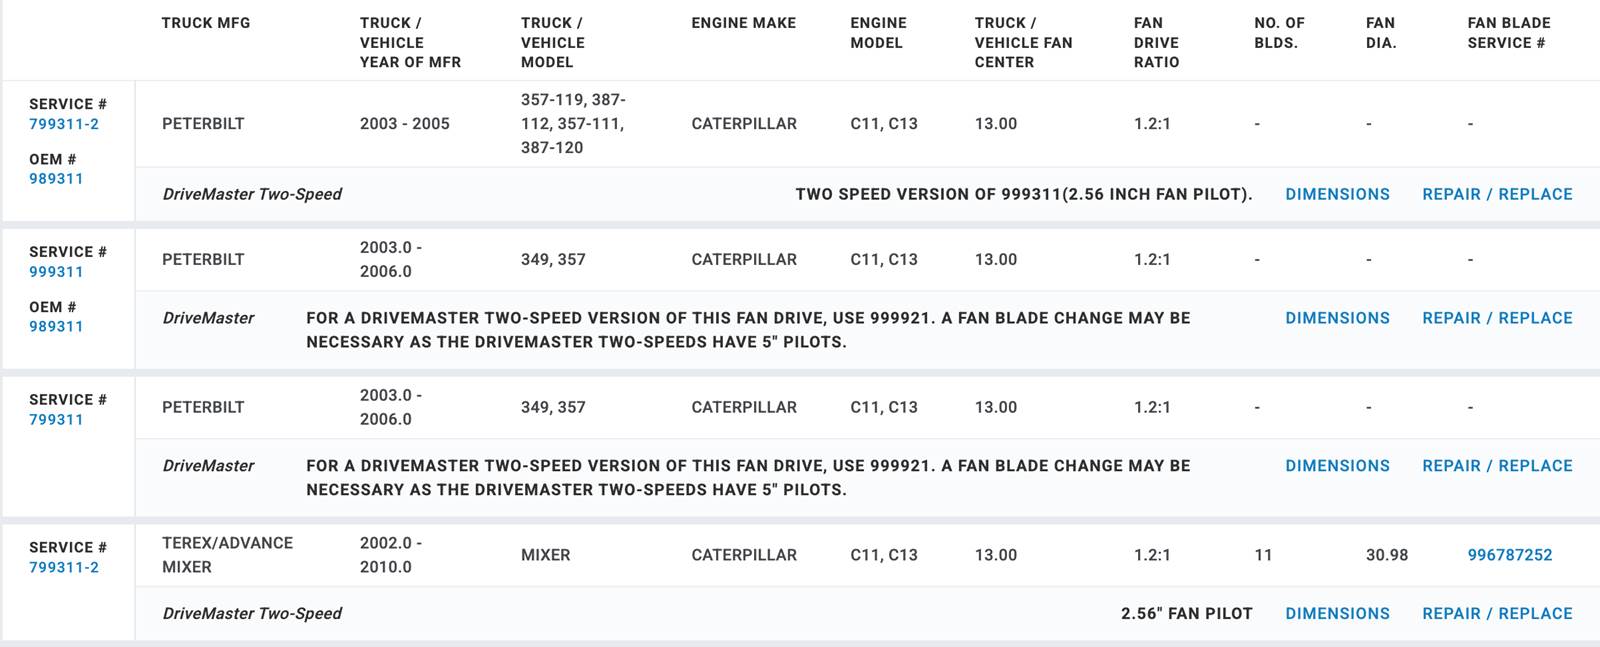Viewport: 1600px width, 647px height.
Task: View DIMENSIONS for service 799311 DriveMaster
Action: pyautogui.click(x=1337, y=466)
